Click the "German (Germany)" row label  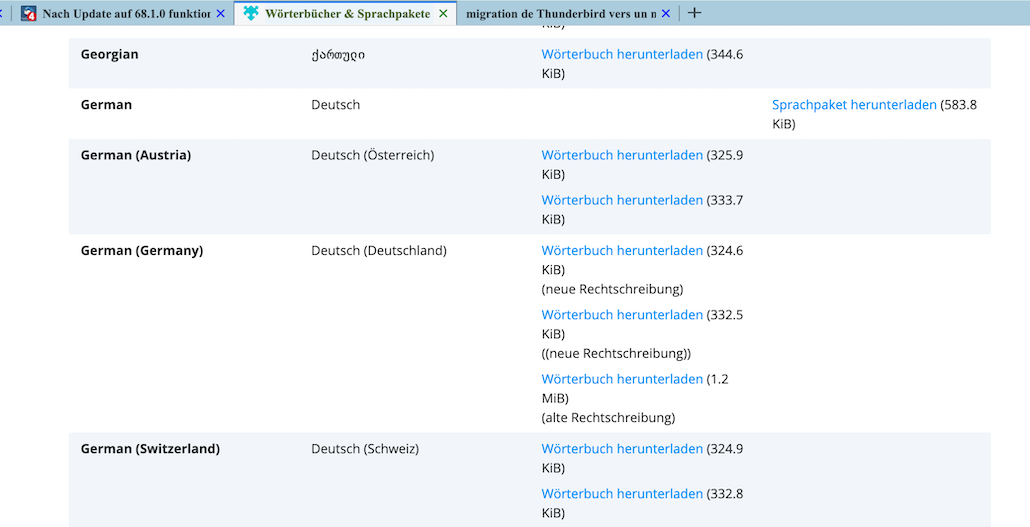click(142, 251)
